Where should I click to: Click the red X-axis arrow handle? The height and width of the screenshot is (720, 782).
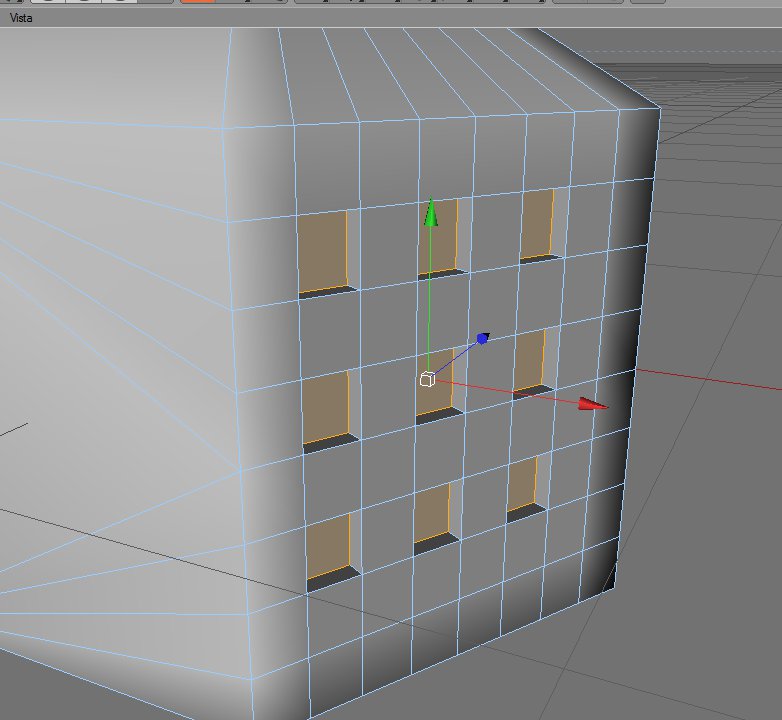pos(593,404)
